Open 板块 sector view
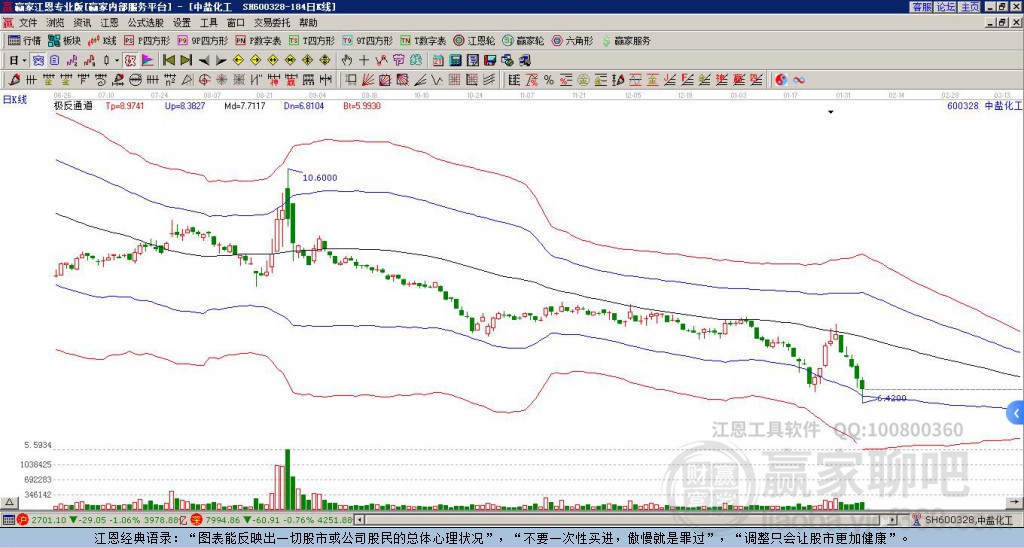Image resolution: width=1024 pixels, height=548 pixels. pos(64,40)
